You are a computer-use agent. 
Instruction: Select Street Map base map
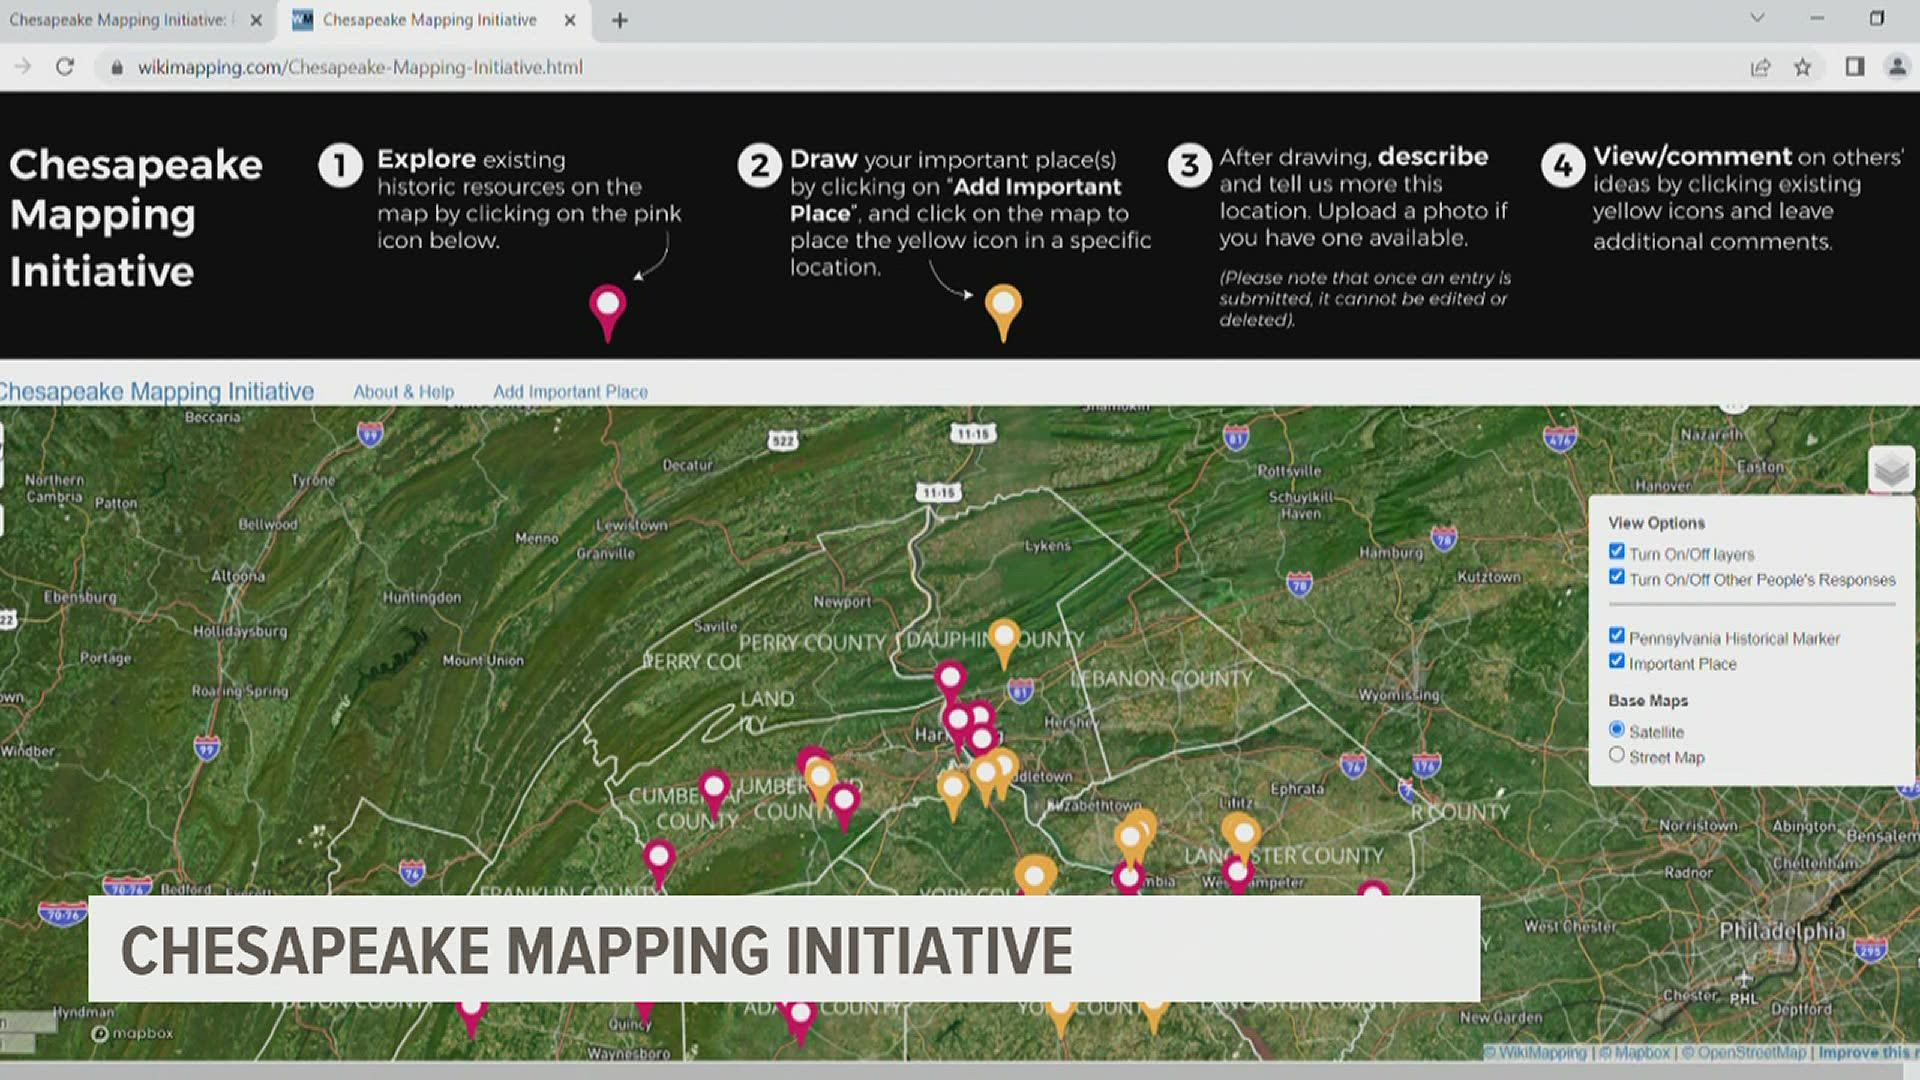pos(1616,755)
